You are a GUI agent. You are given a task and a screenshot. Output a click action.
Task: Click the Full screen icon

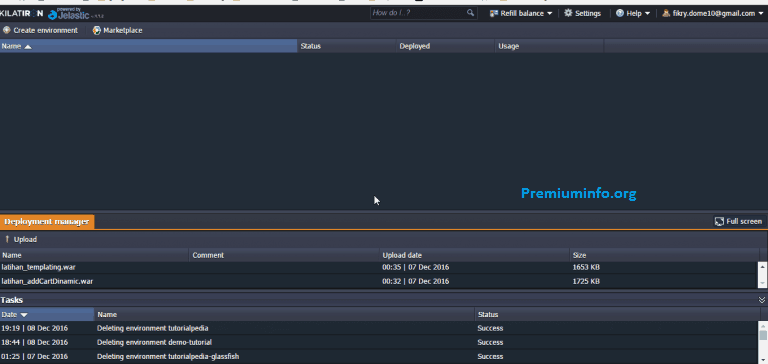pyautogui.click(x=719, y=221)
